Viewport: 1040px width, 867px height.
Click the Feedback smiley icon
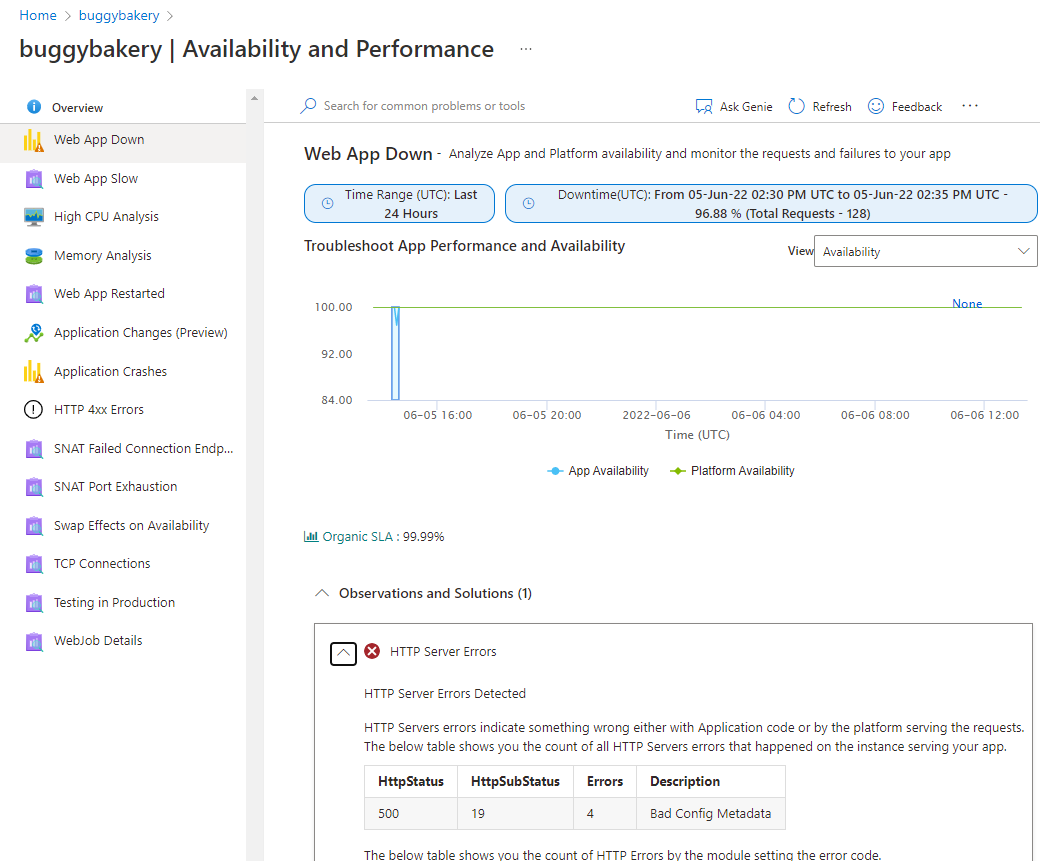coord(876,106)
